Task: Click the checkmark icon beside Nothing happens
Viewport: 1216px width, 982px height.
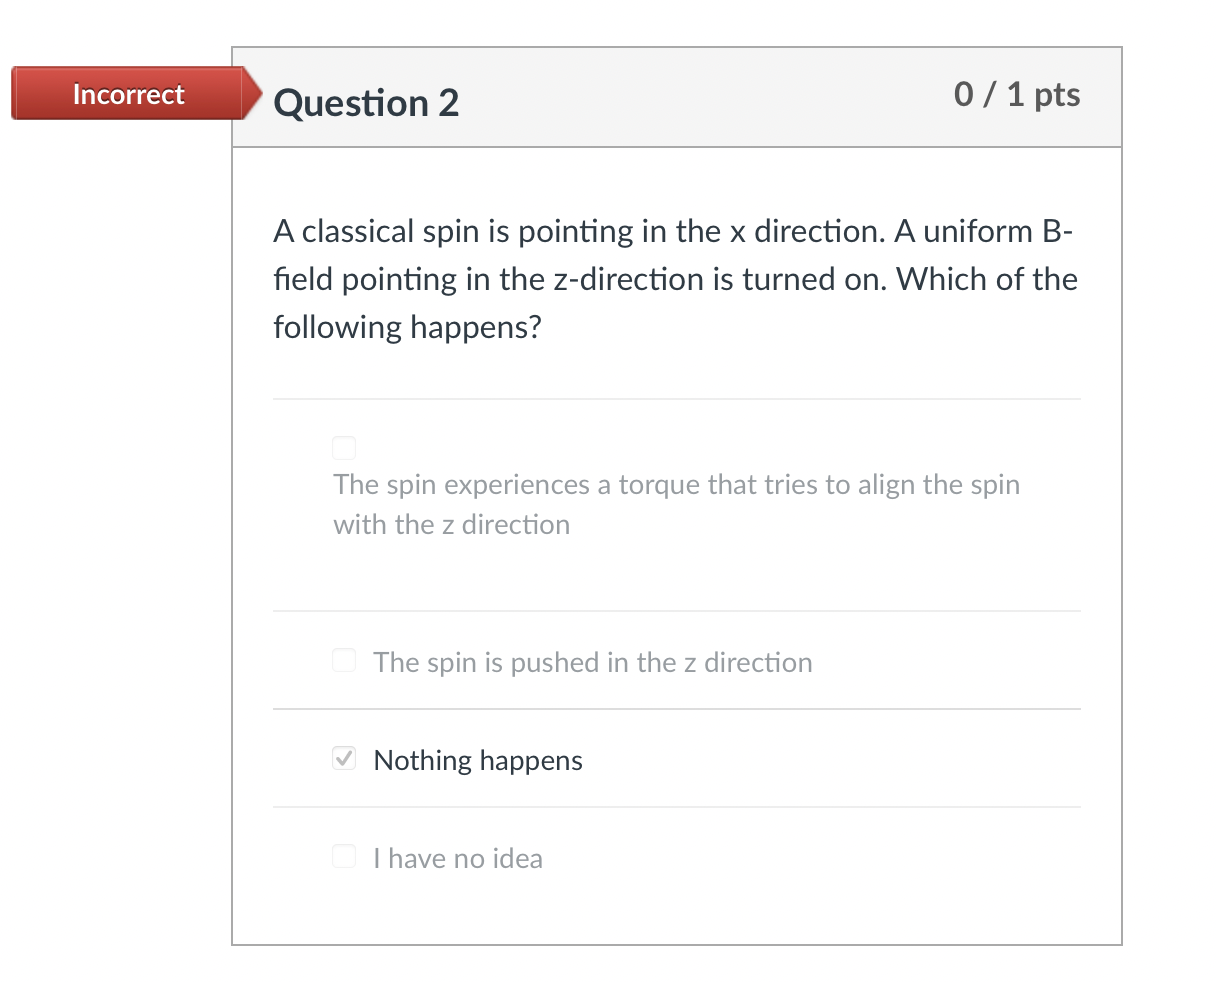Action: click(x=343, y=758)
